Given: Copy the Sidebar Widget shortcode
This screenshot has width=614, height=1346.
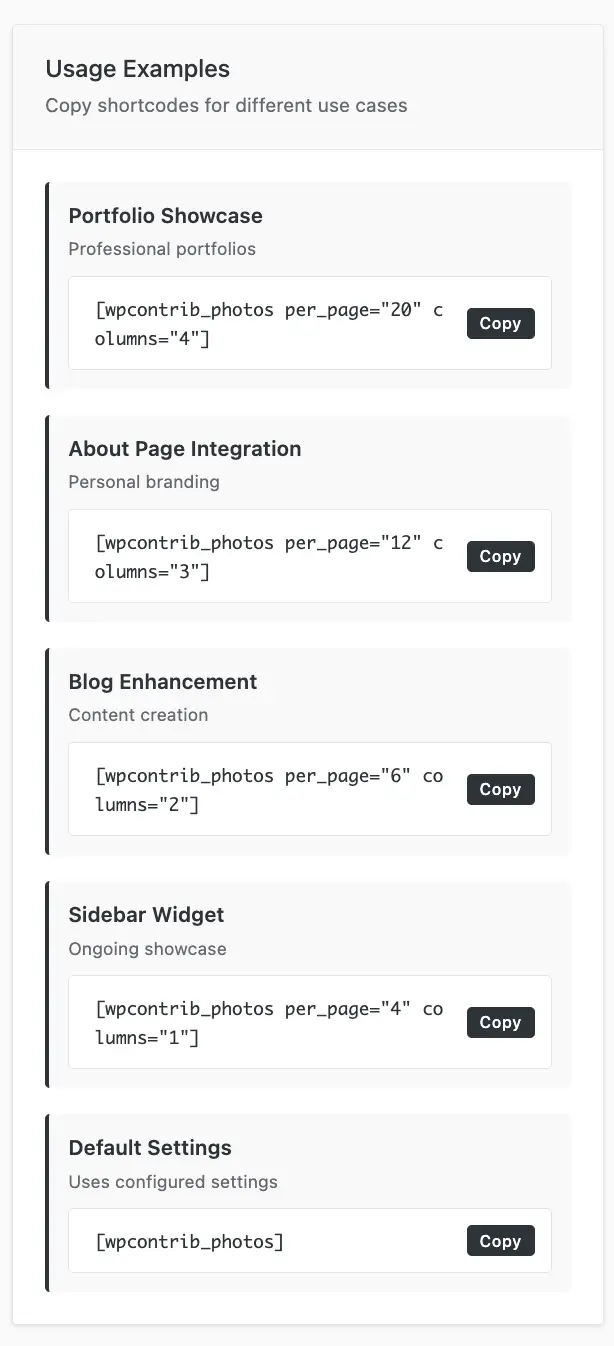Looking at the screenshot, I should 500,1022.
